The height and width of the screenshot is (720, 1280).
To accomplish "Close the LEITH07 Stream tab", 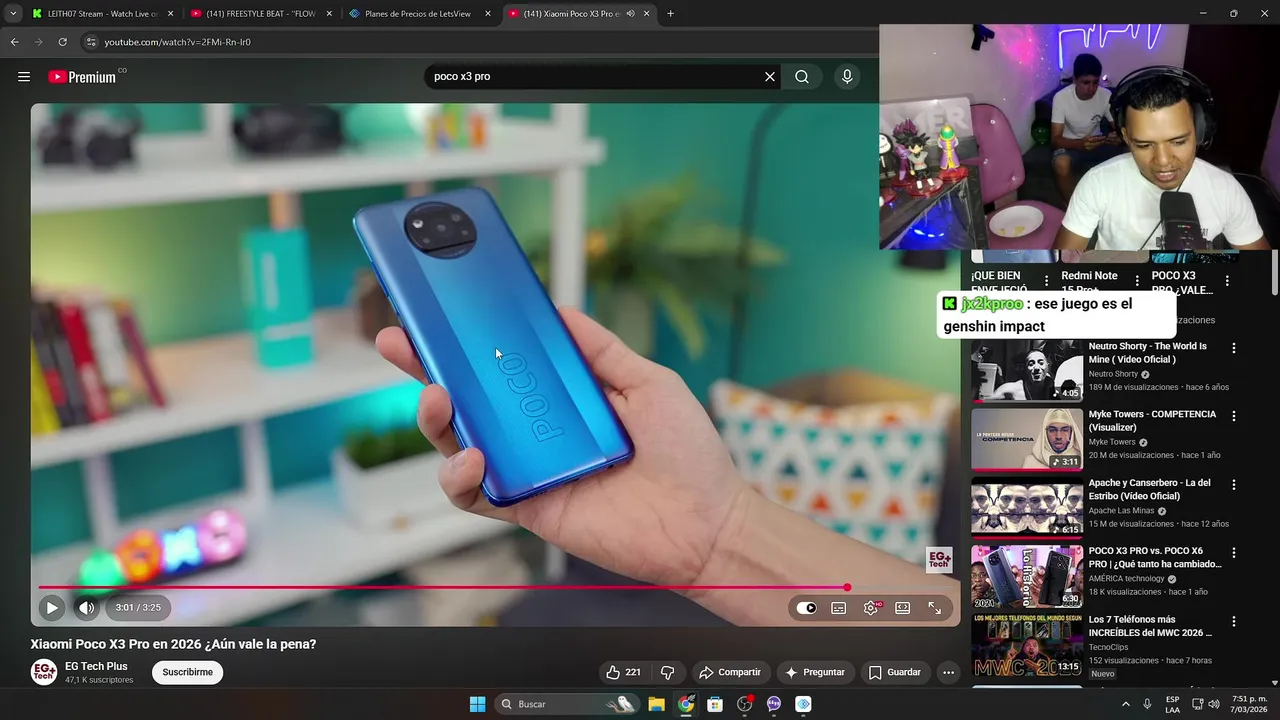I will tap(170, 14).
